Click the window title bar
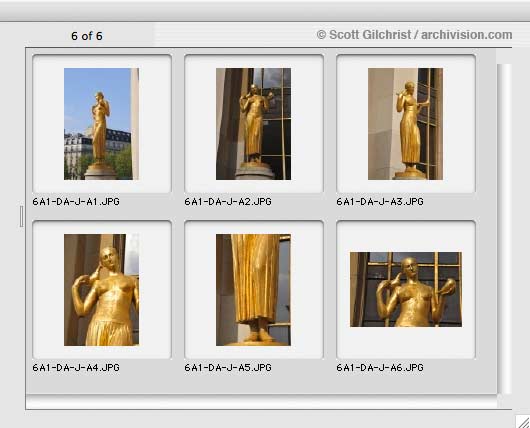The width and height of the screenshot is (530, 428). (265, 10)
